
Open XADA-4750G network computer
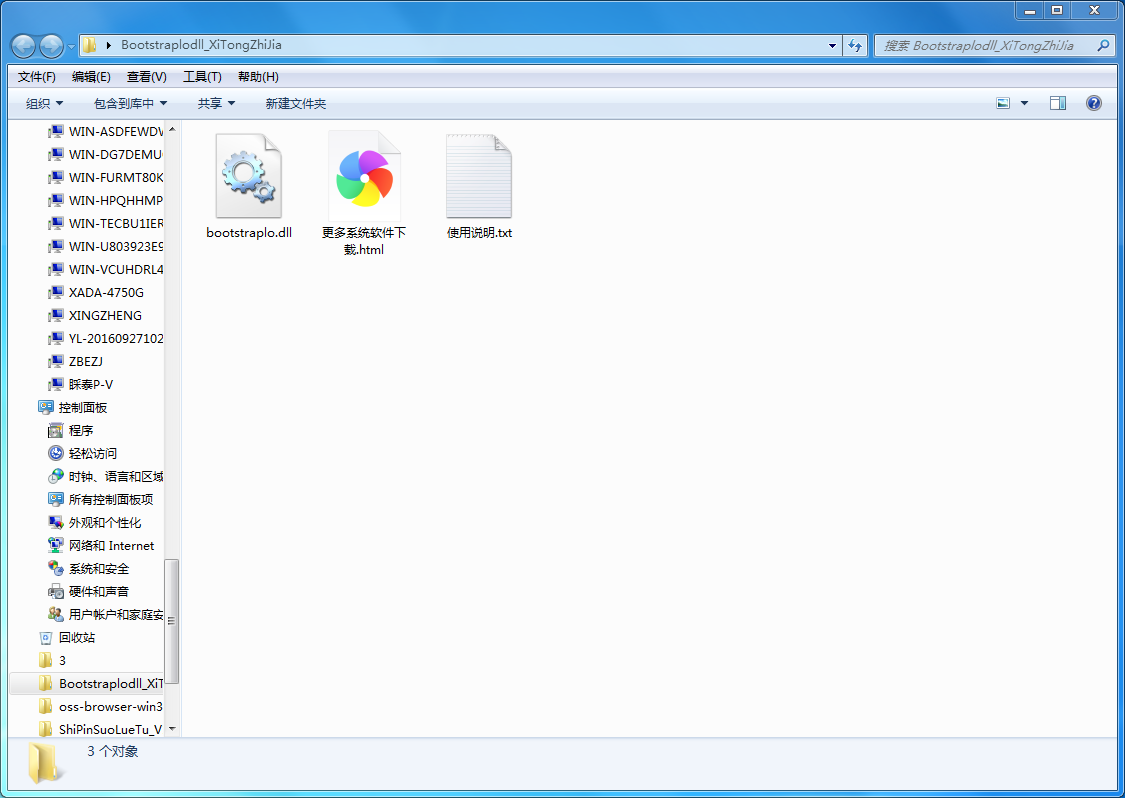[x=96, y=292]
